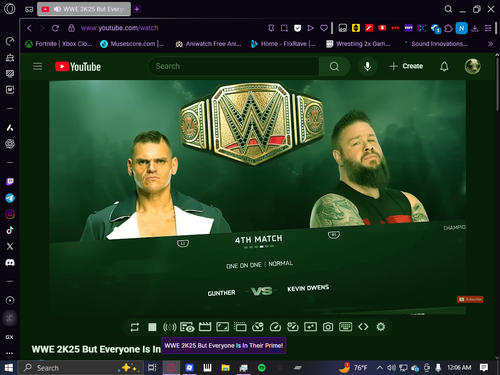Go back to previous page
Viewport: 500px width, 375px height.
29,28
